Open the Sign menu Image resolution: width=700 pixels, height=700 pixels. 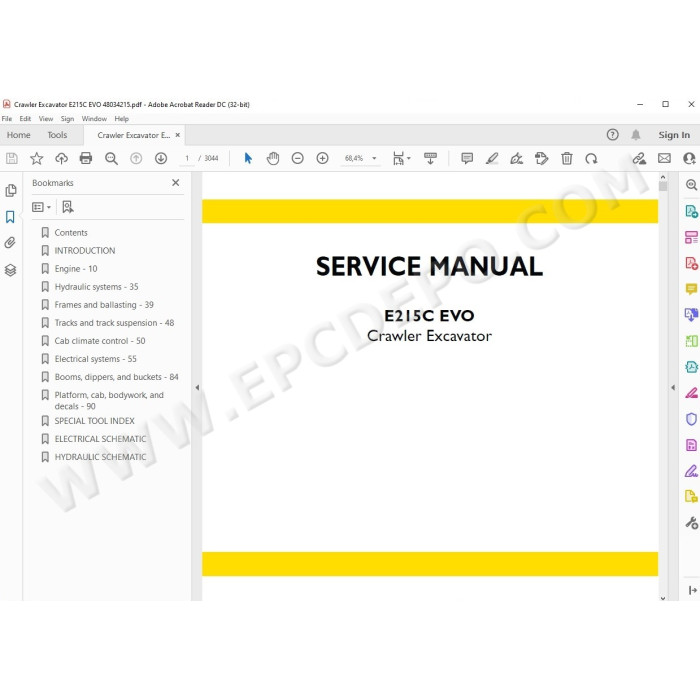67,119
